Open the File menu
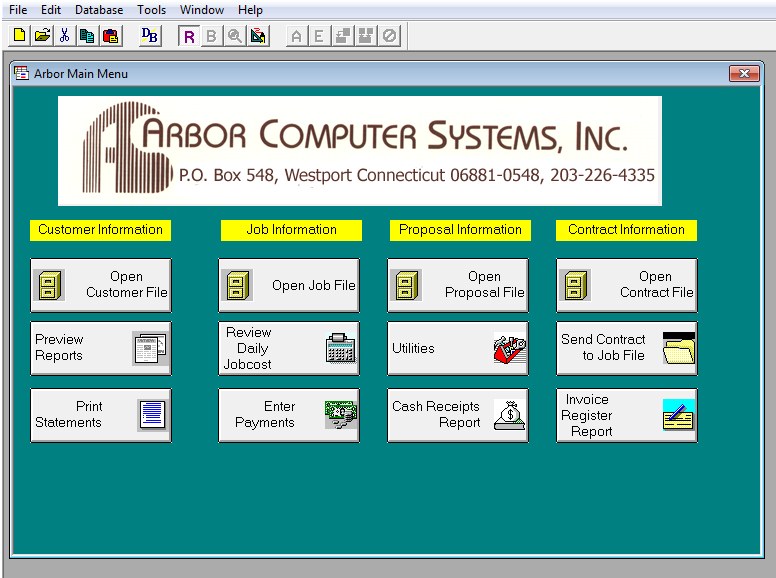 coord(18,10)
